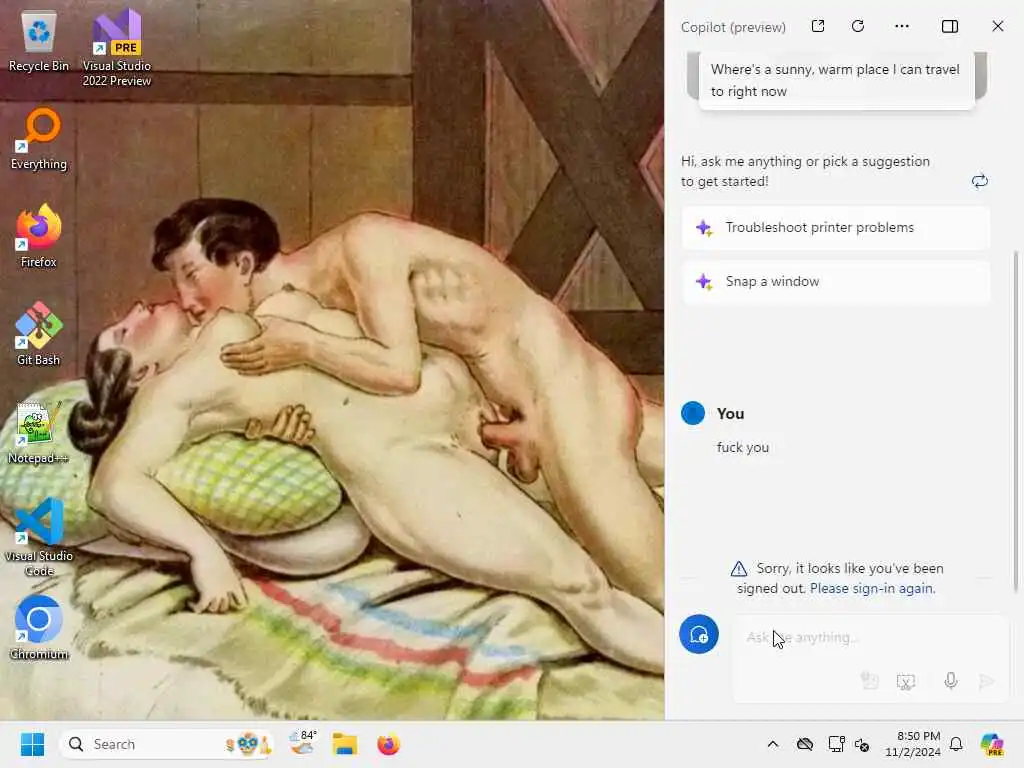Open the Windows Start menu

pos(32,744)
